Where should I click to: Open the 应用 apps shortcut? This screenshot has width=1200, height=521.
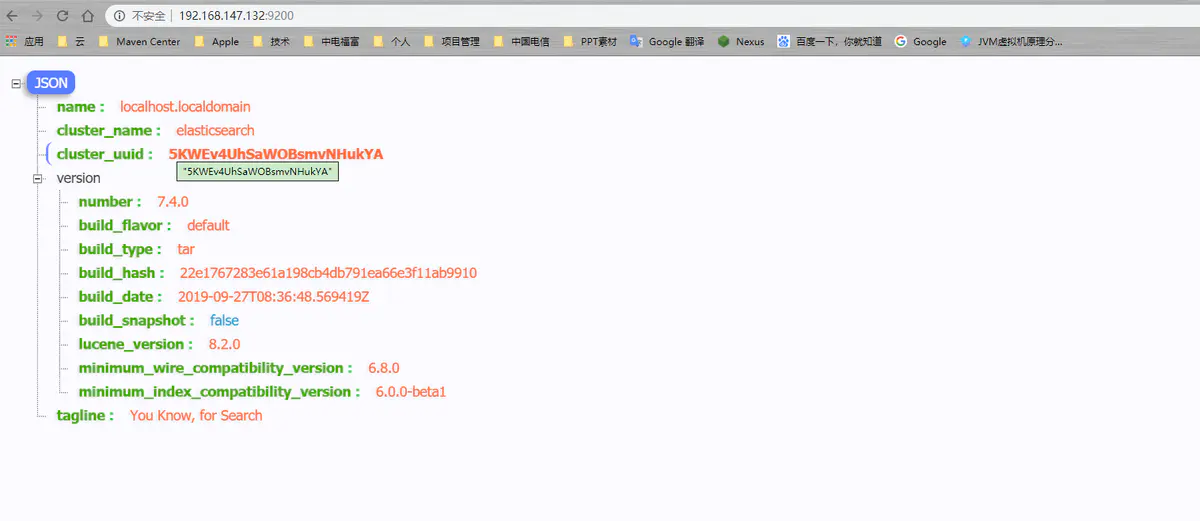tap(25, 41)
